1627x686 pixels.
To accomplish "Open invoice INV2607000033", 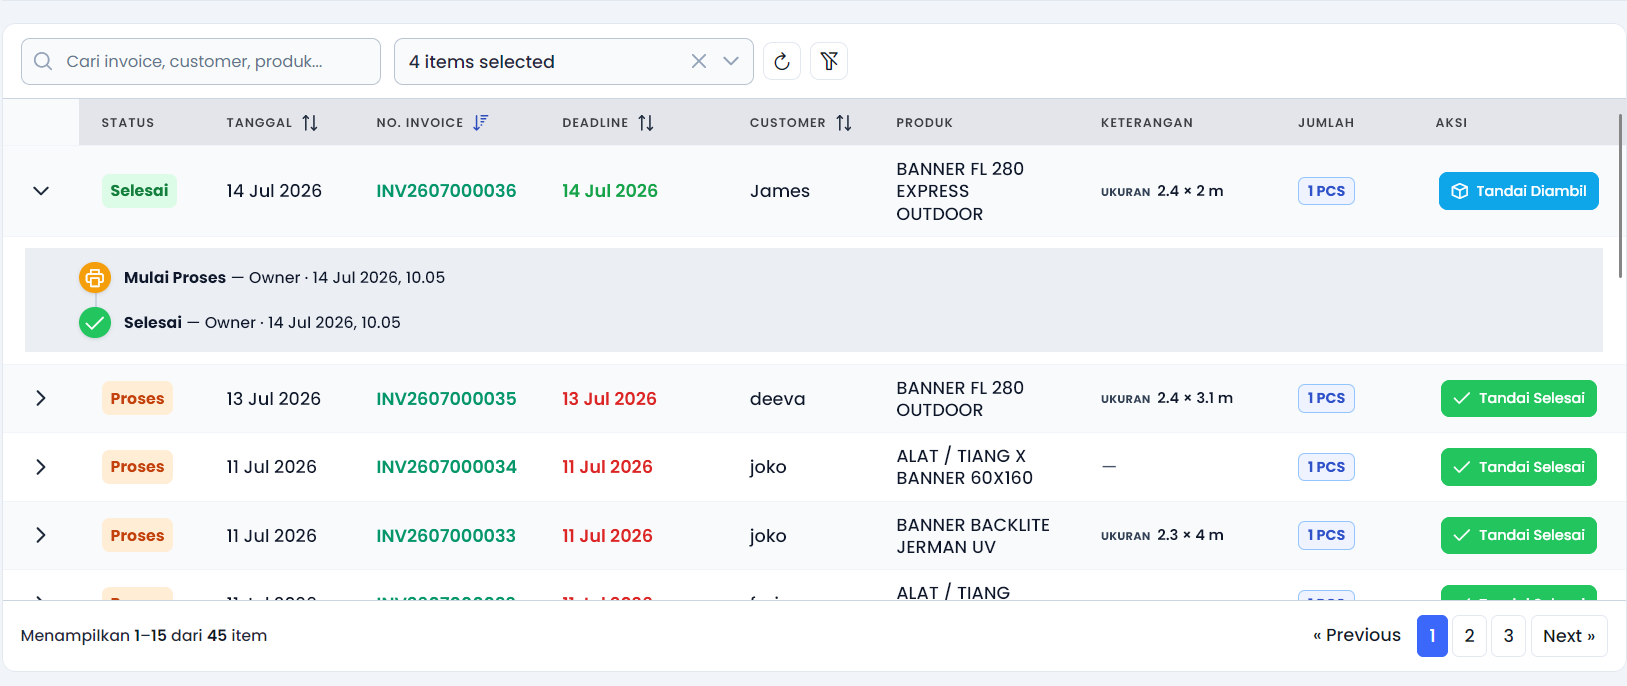I will [x=446, y=535].
